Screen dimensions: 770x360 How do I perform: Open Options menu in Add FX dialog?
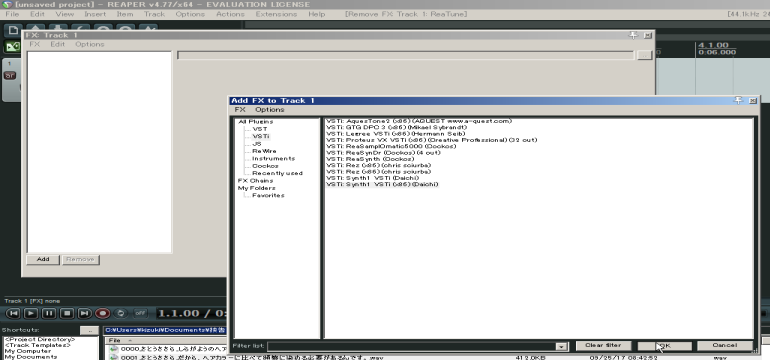pyautogui.click(x=270, y=110)
